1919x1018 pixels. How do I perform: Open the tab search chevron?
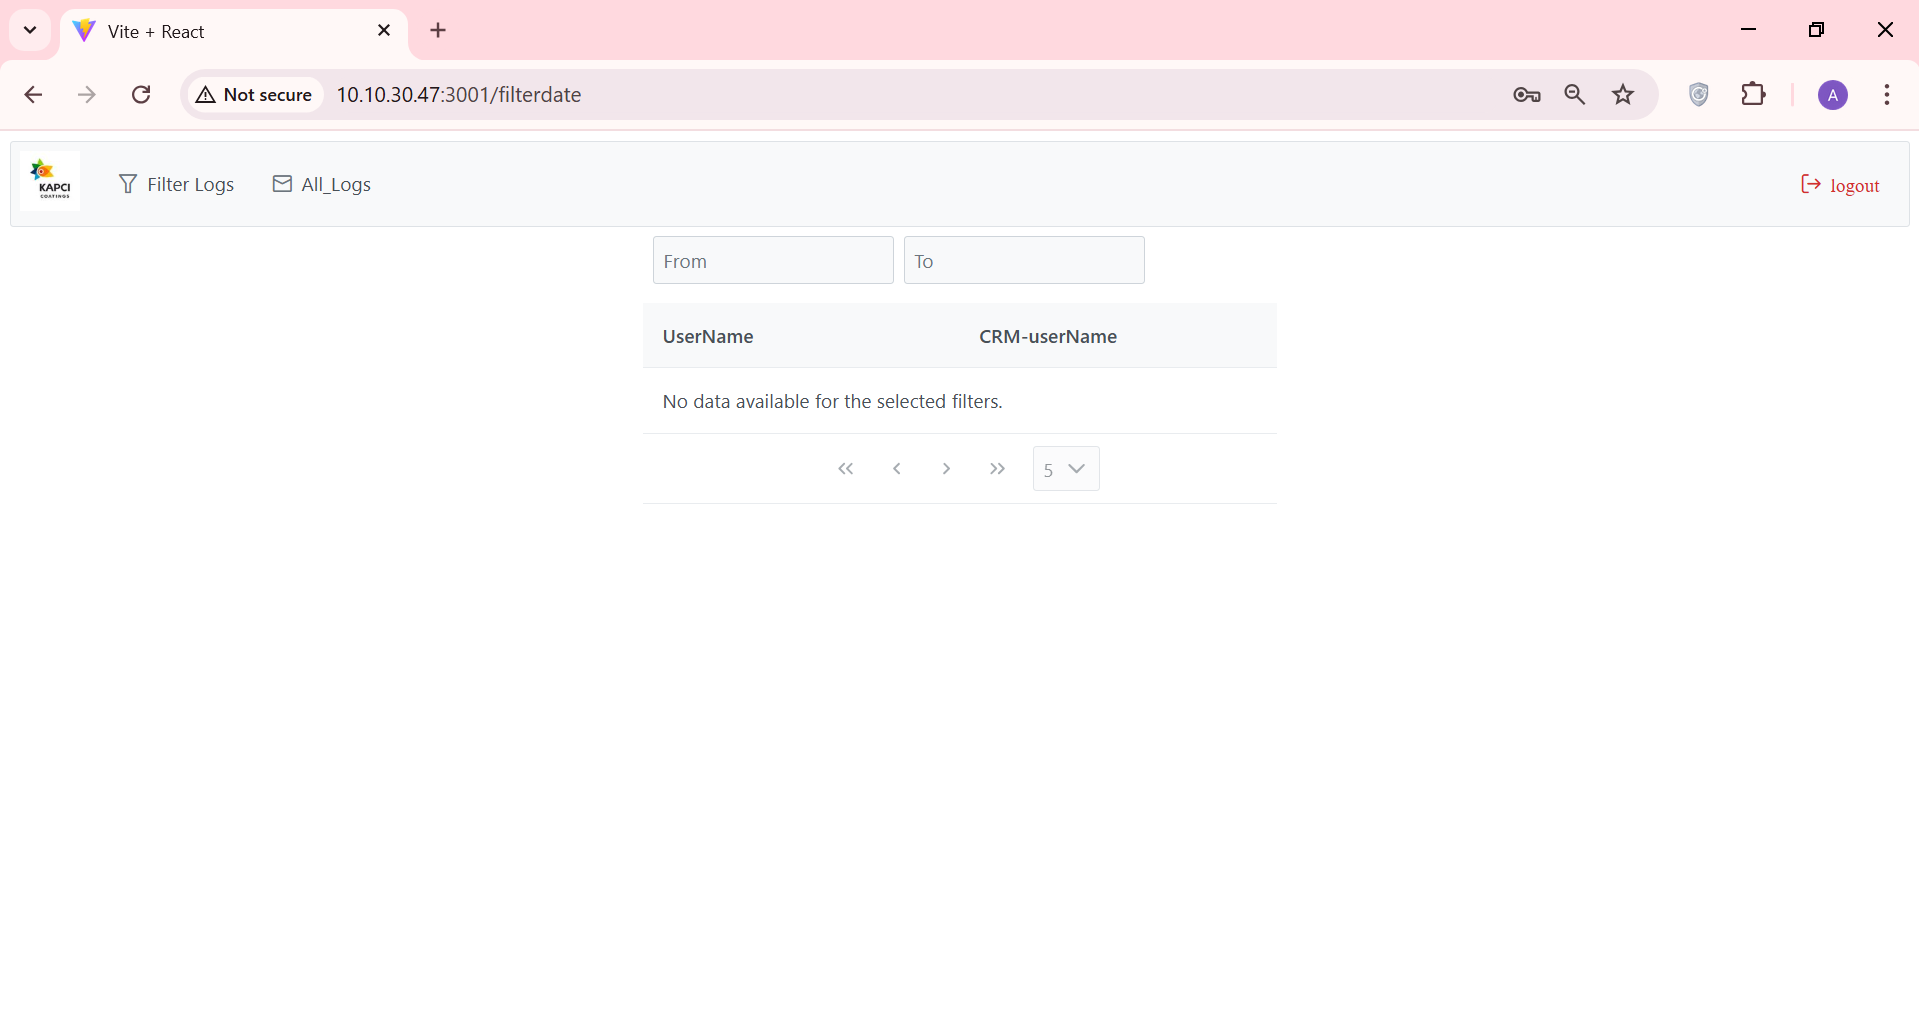pyautogui.click(x=29, y=30)
